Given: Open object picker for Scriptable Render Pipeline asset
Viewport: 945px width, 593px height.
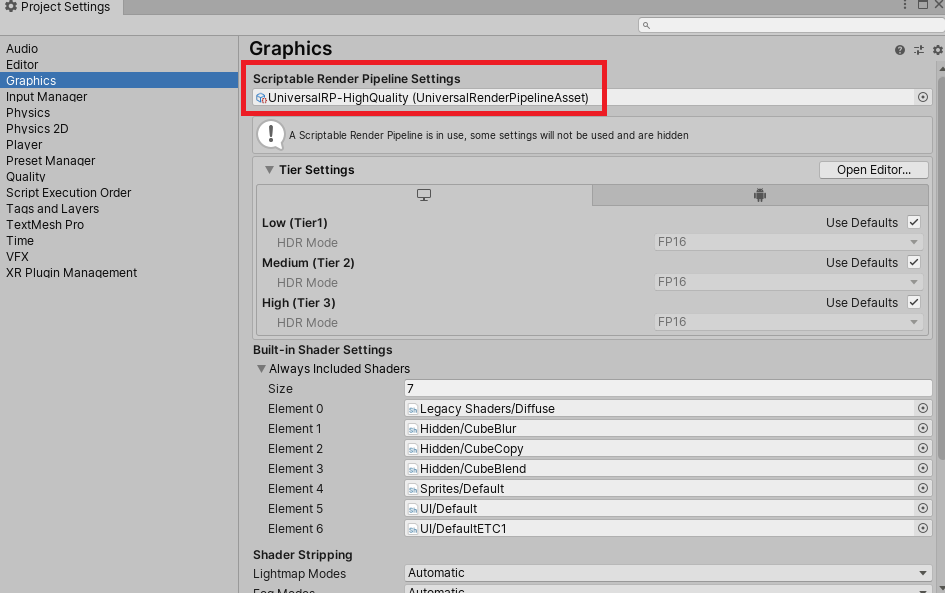Looking at the screenshot, I should coord(923,97).
